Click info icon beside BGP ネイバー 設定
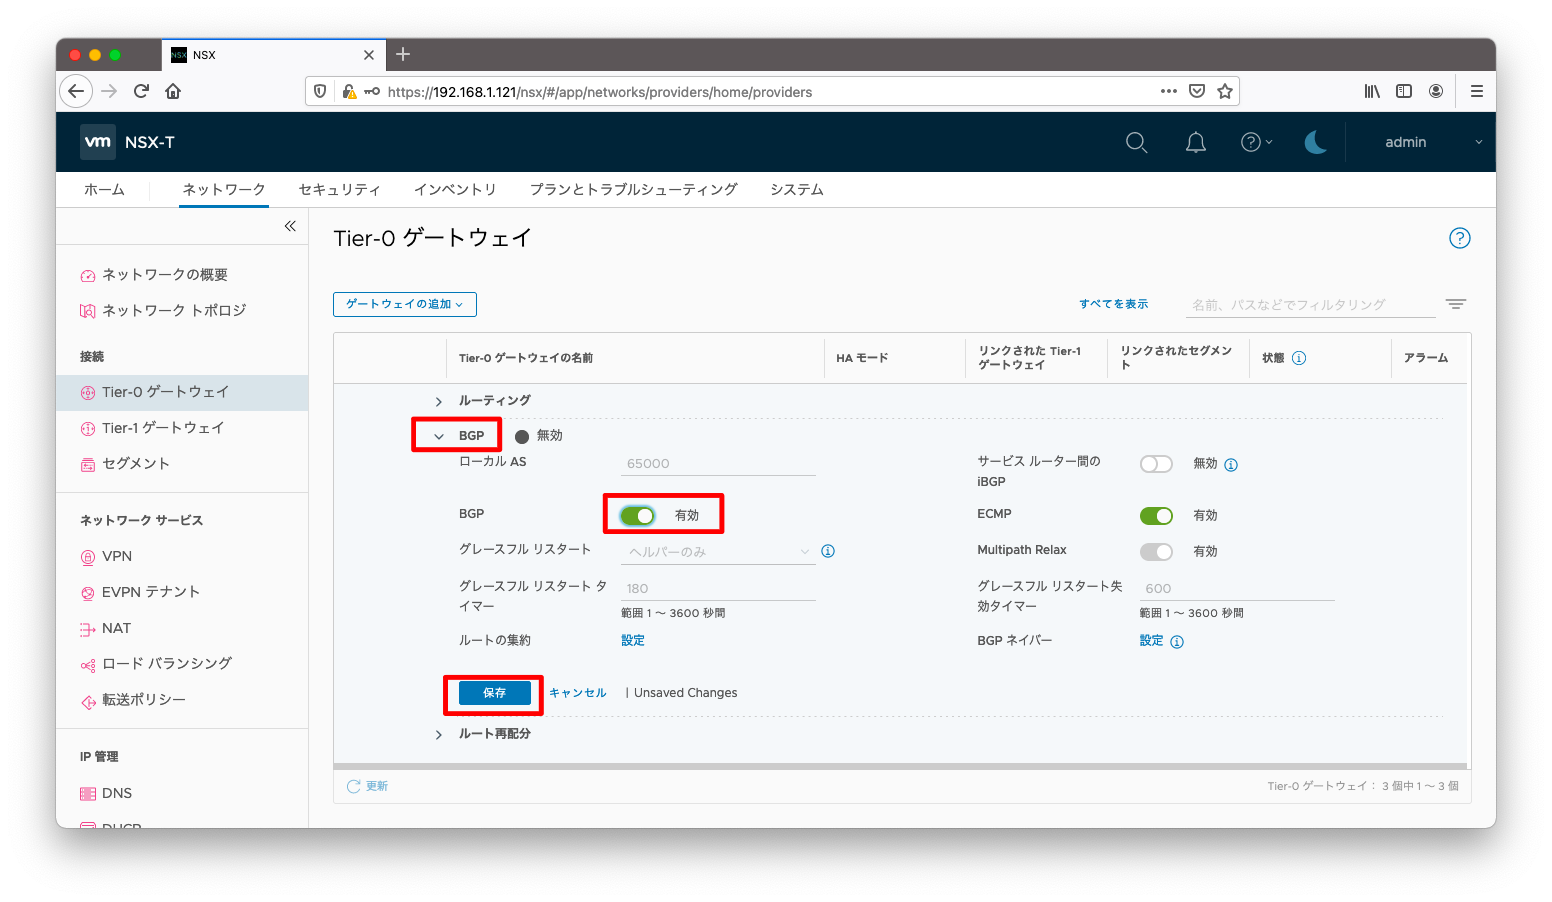 [x=1177, y=642]
